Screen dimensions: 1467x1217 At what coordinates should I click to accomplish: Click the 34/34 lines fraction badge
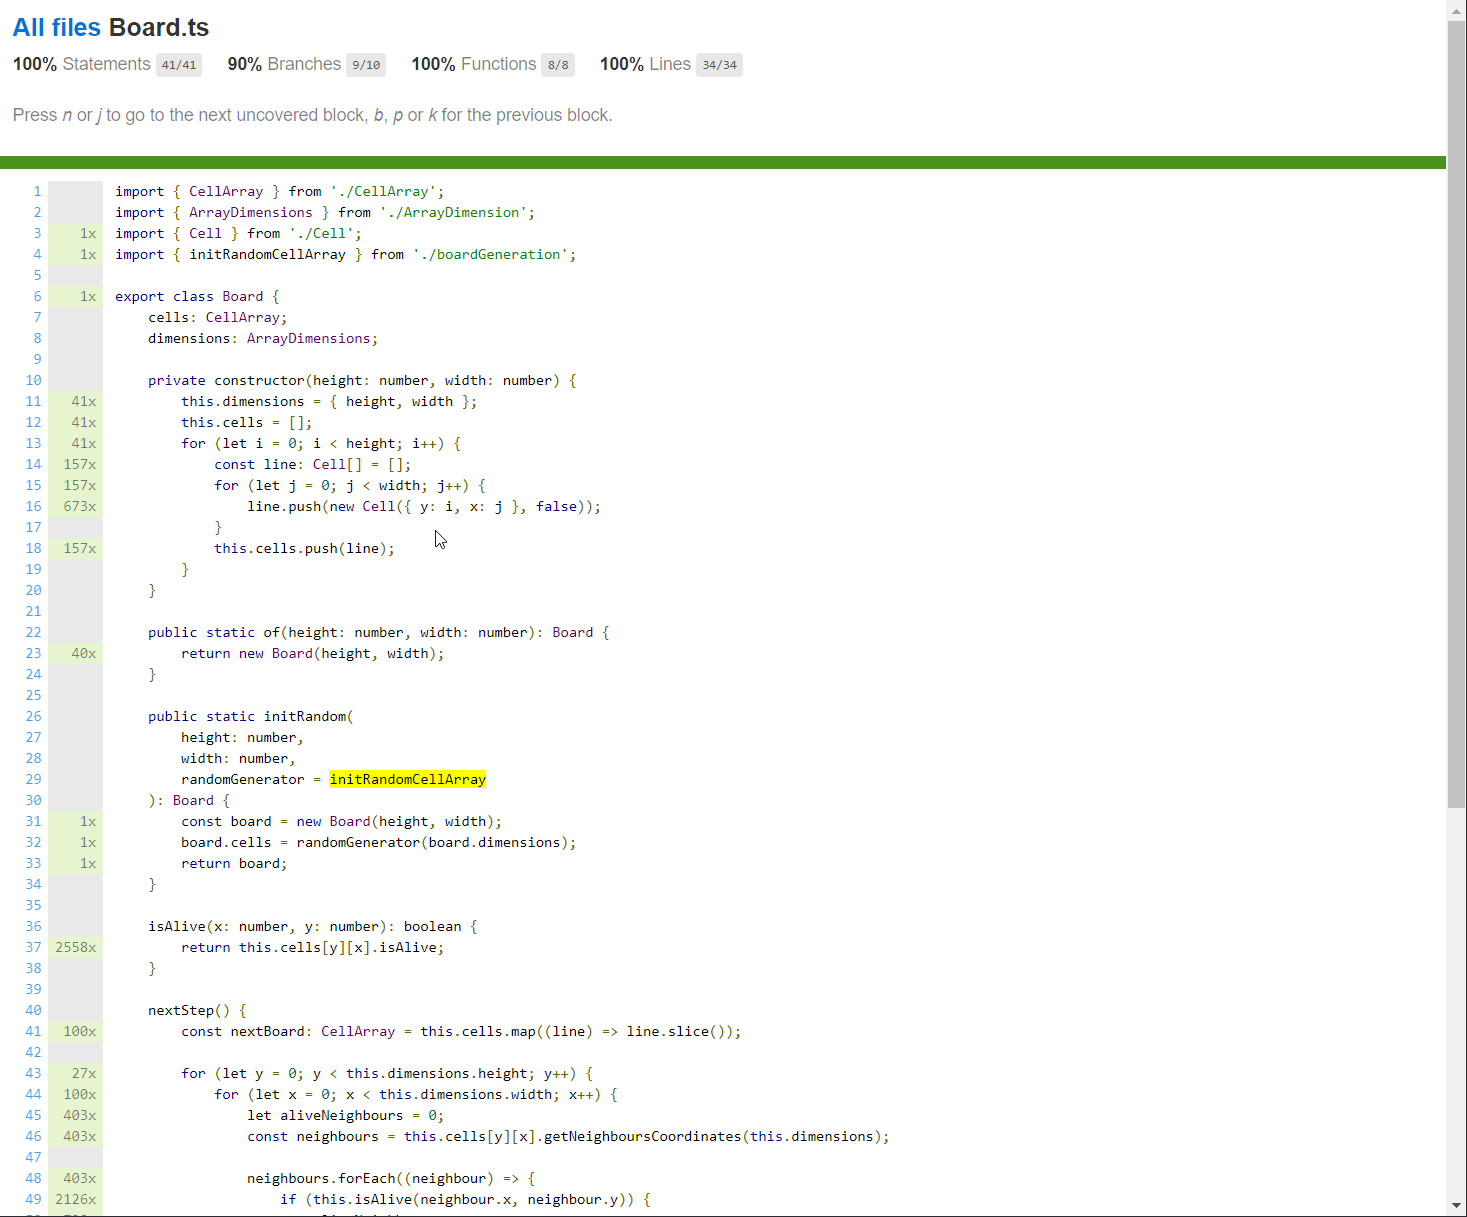pyautogui.click(x=719, y=65)
